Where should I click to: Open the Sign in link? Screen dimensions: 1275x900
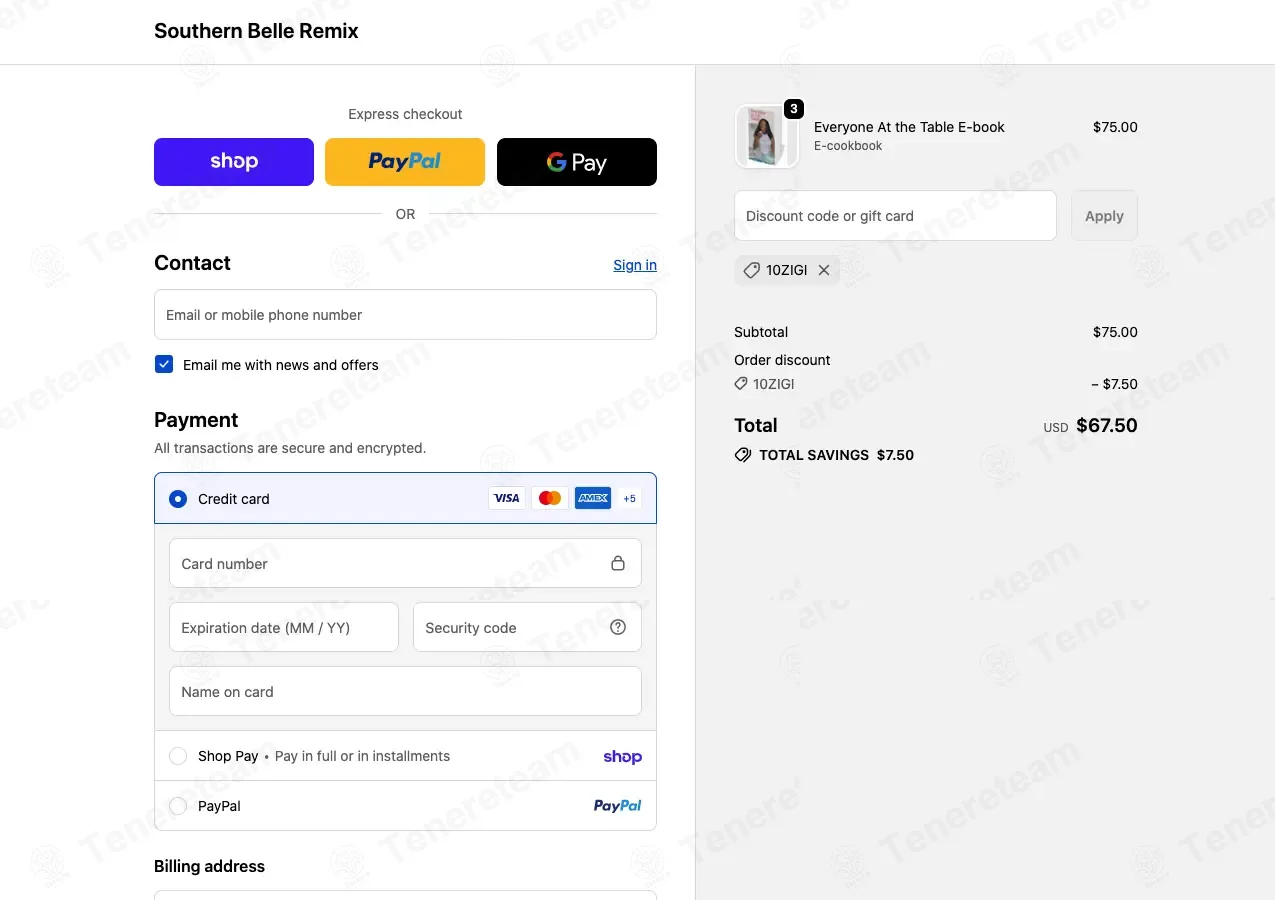635,265
